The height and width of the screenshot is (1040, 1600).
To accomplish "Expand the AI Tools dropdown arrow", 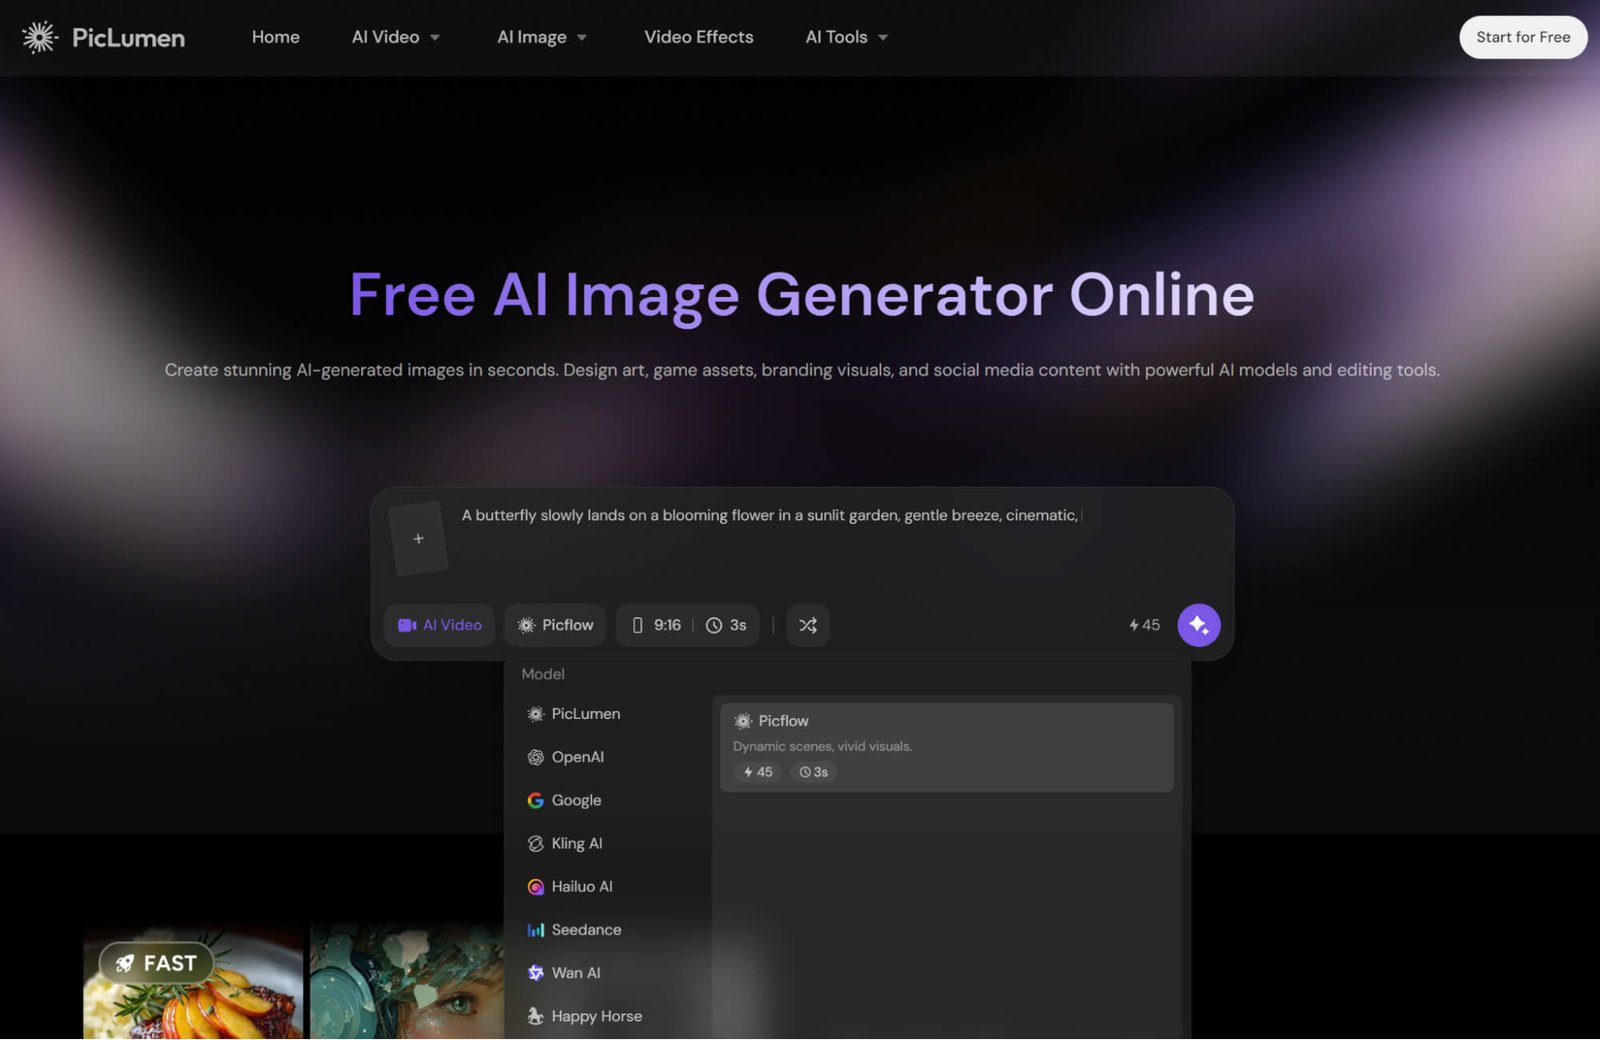I will pos(883,38).
